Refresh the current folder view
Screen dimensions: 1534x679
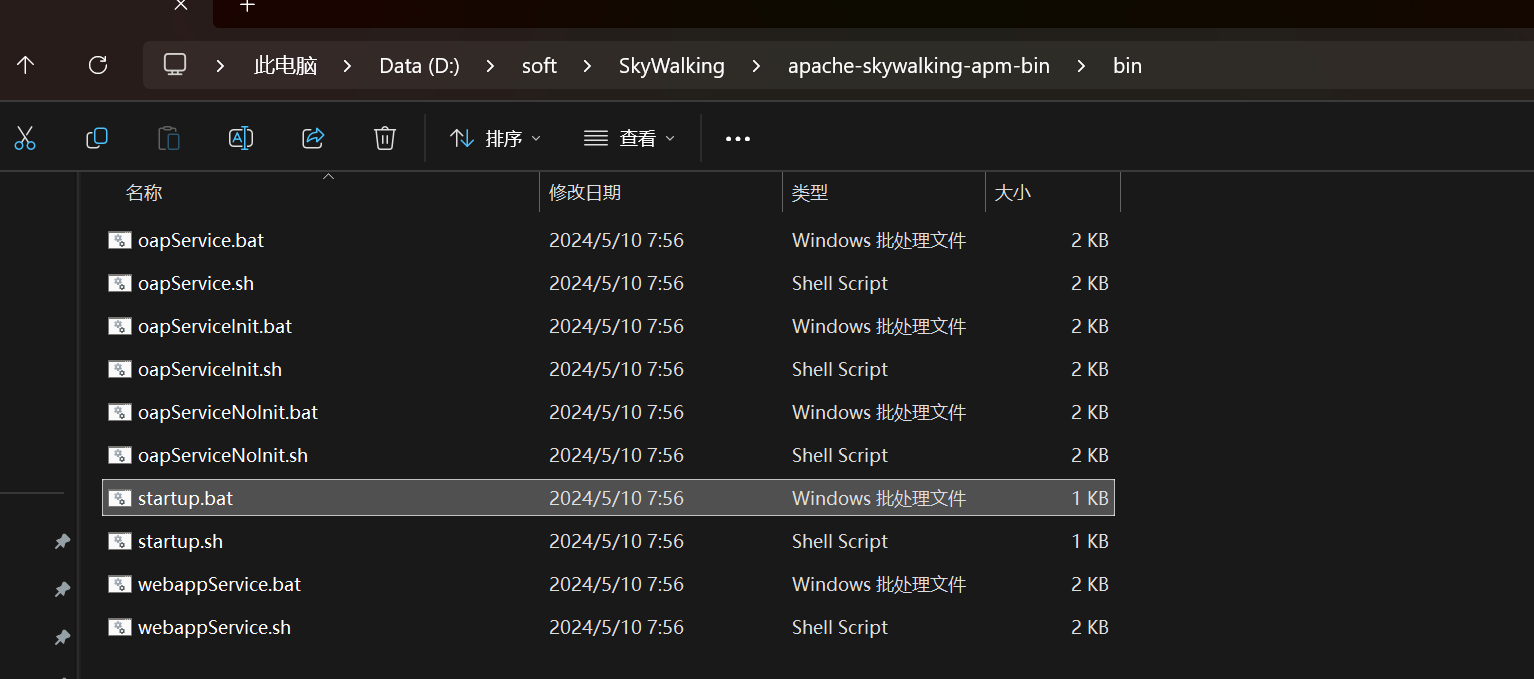coord(98,65)
